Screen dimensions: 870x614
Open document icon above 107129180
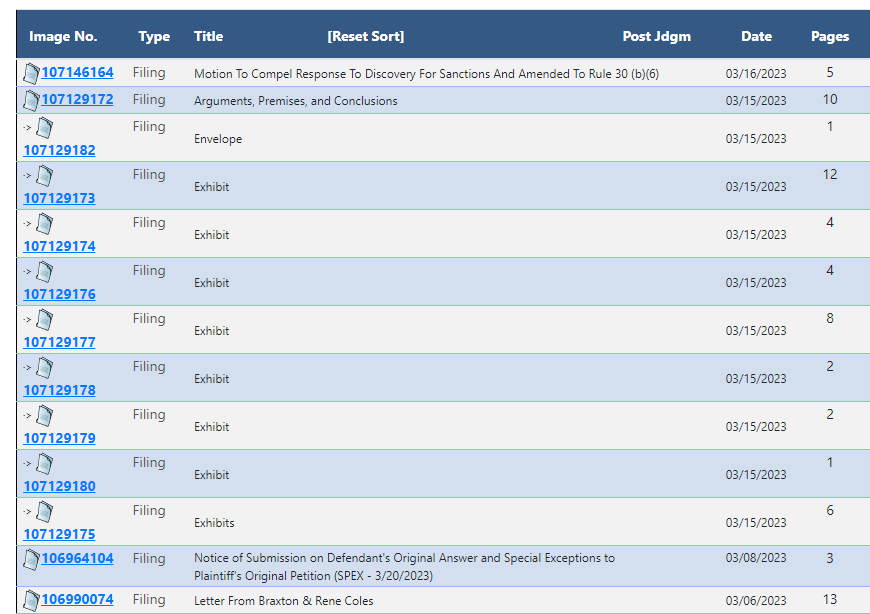pyautogui.click(x=44, y=464)
